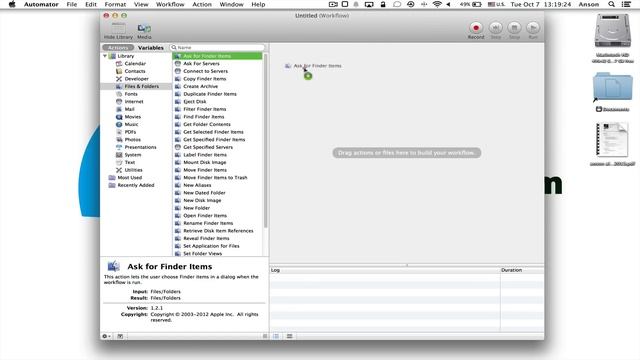Open the Recently Added smart group
This screenshot has width=640, height=360.
[x=136, y=185]
